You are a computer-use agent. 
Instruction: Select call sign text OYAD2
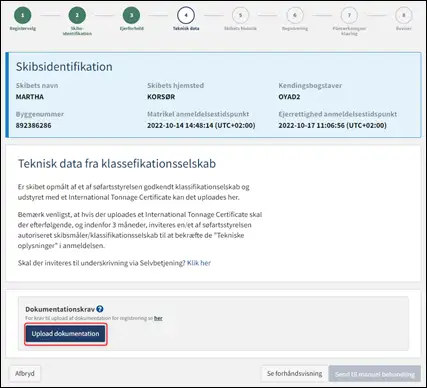[x=289, y=97]
